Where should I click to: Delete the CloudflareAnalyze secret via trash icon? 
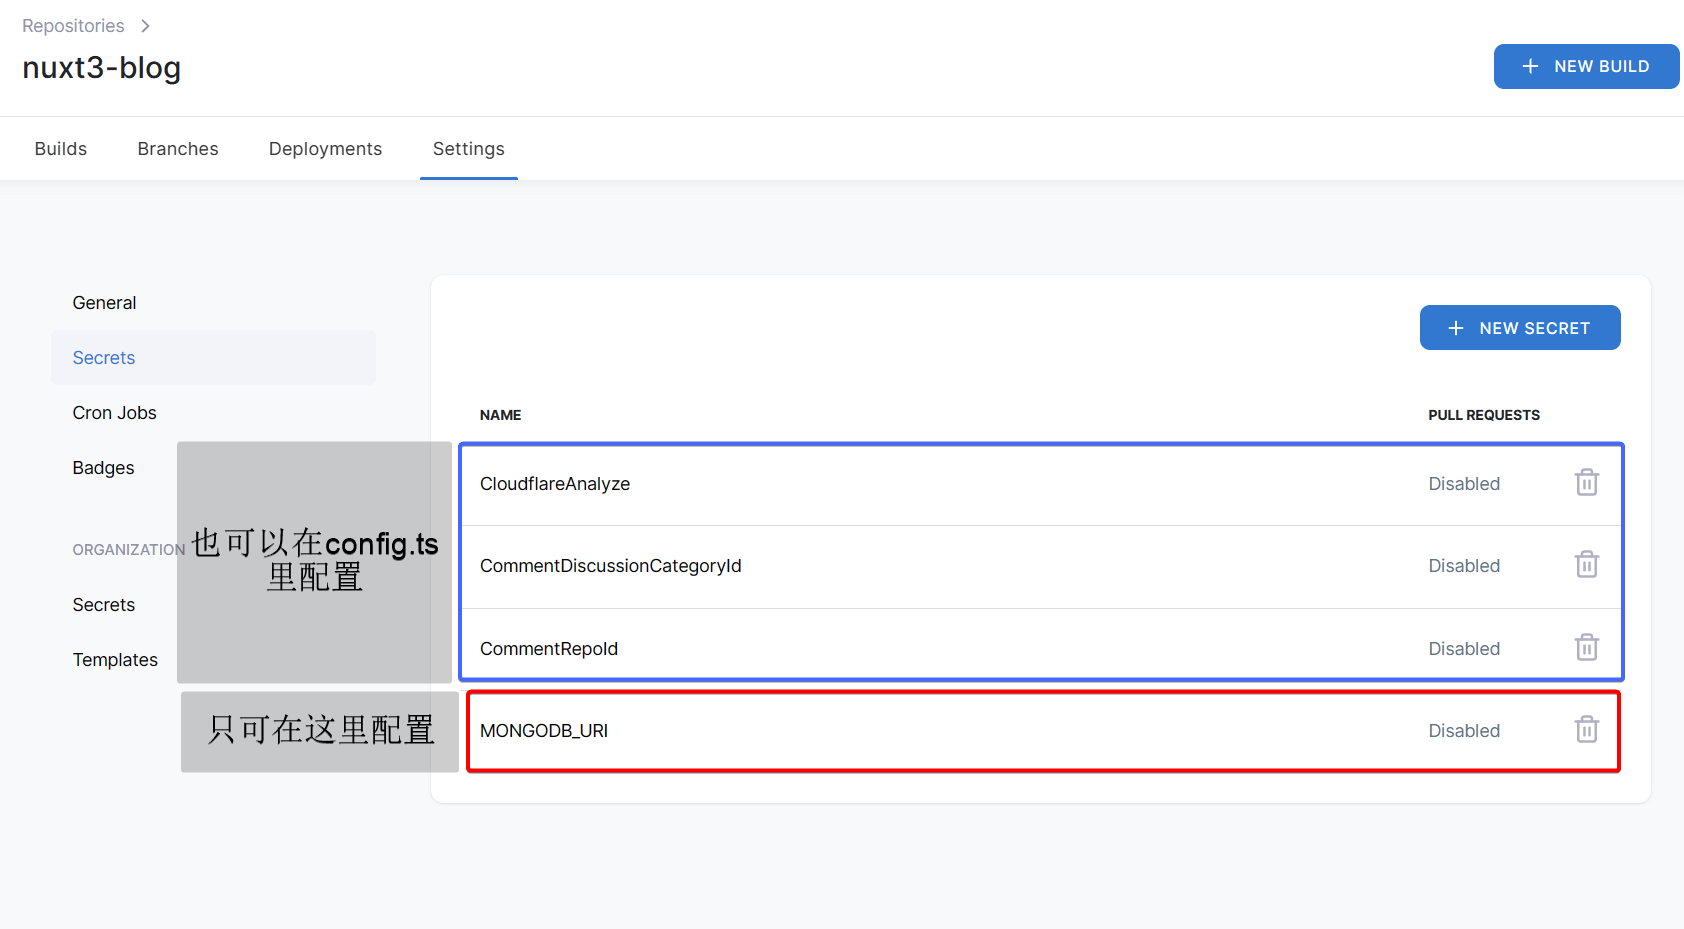tap(1586, 483)
